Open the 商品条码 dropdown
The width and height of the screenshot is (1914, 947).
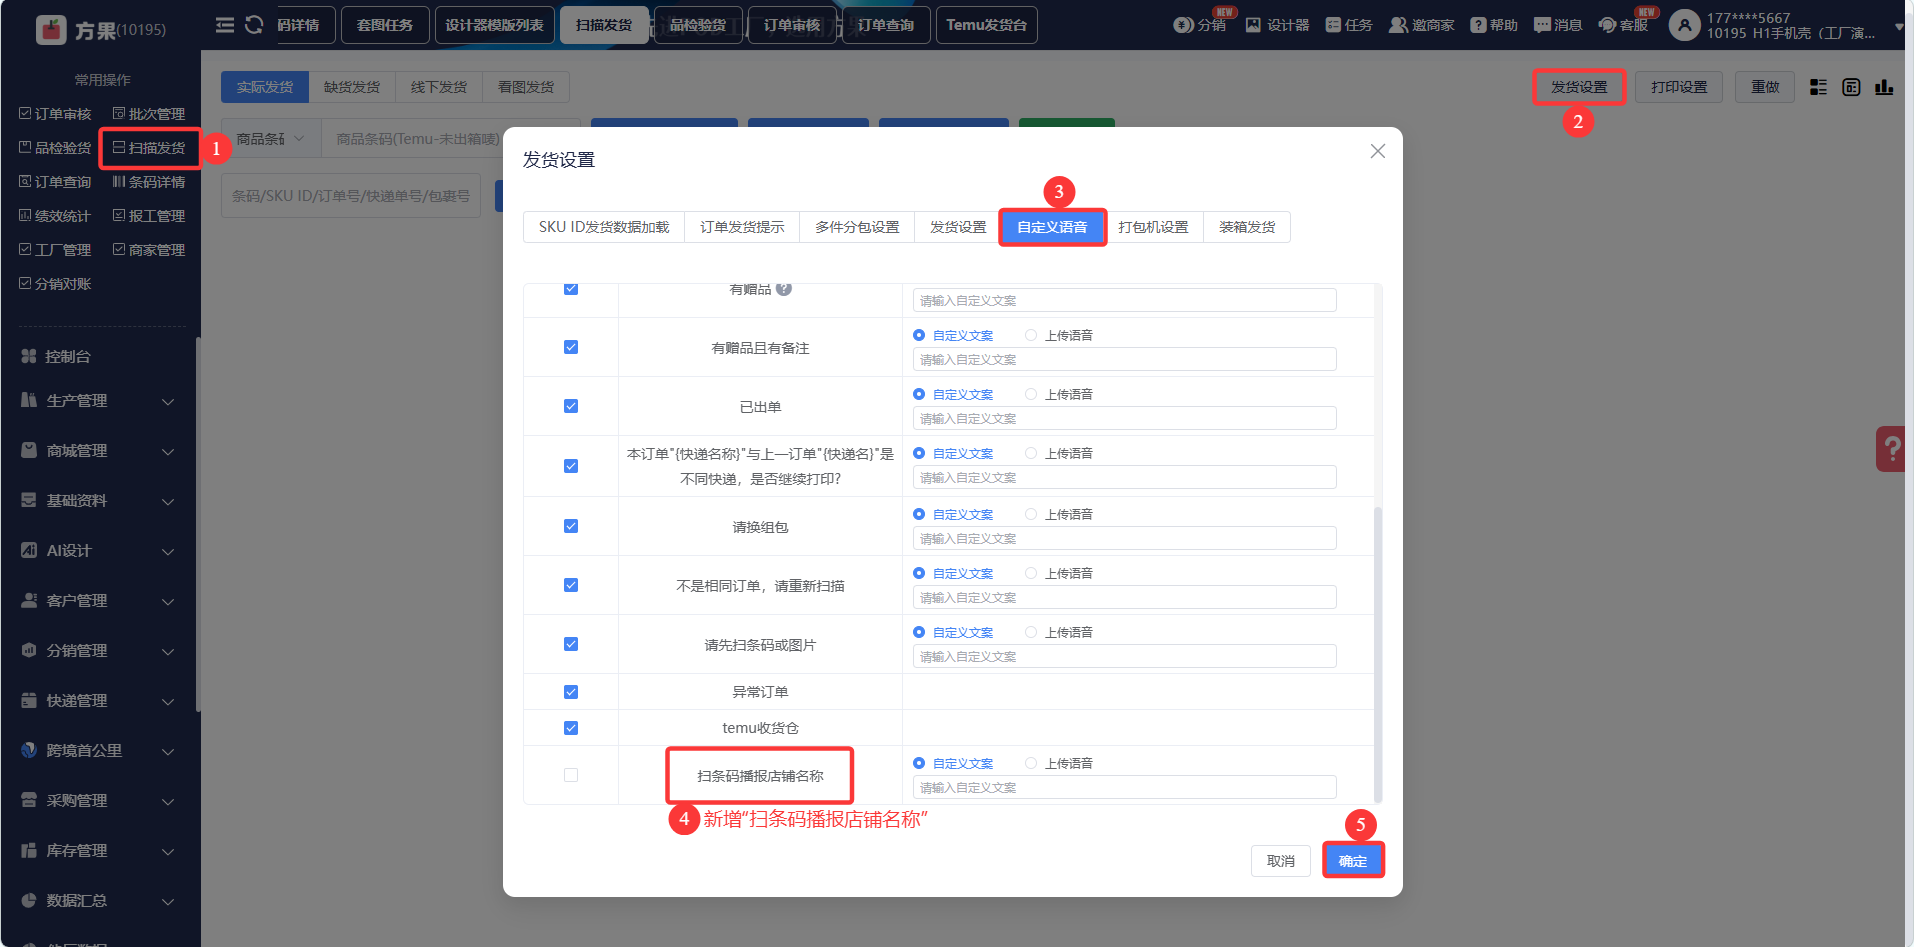tap(271, 139)
